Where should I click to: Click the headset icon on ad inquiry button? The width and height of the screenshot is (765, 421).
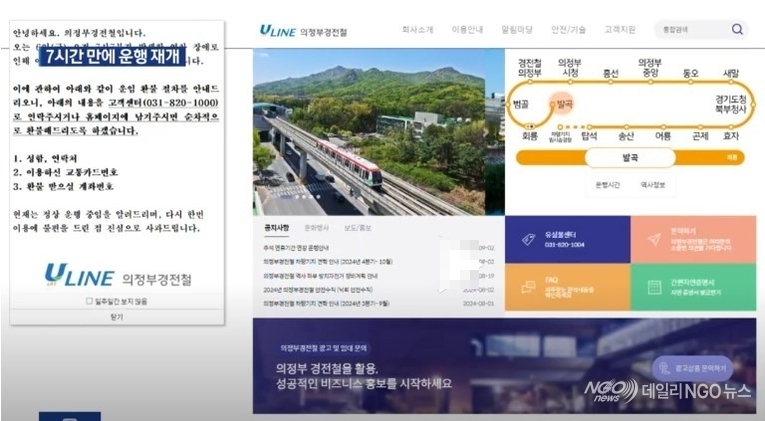click(664, 368)
